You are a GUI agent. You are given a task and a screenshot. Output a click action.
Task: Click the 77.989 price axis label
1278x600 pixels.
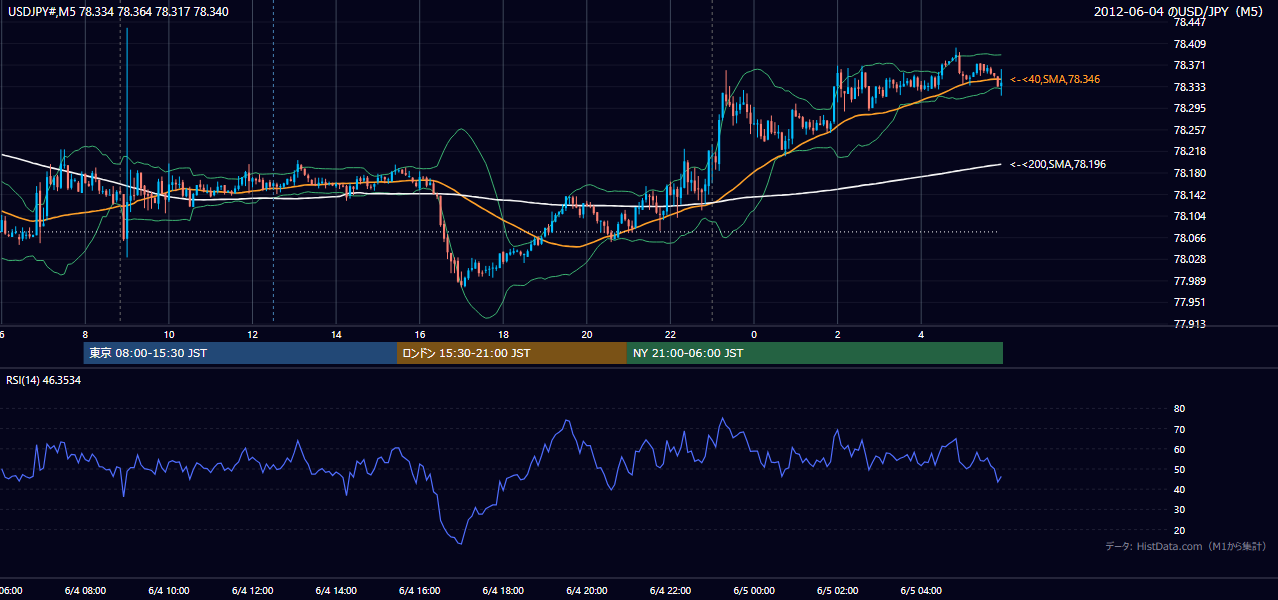point(1190,281)
